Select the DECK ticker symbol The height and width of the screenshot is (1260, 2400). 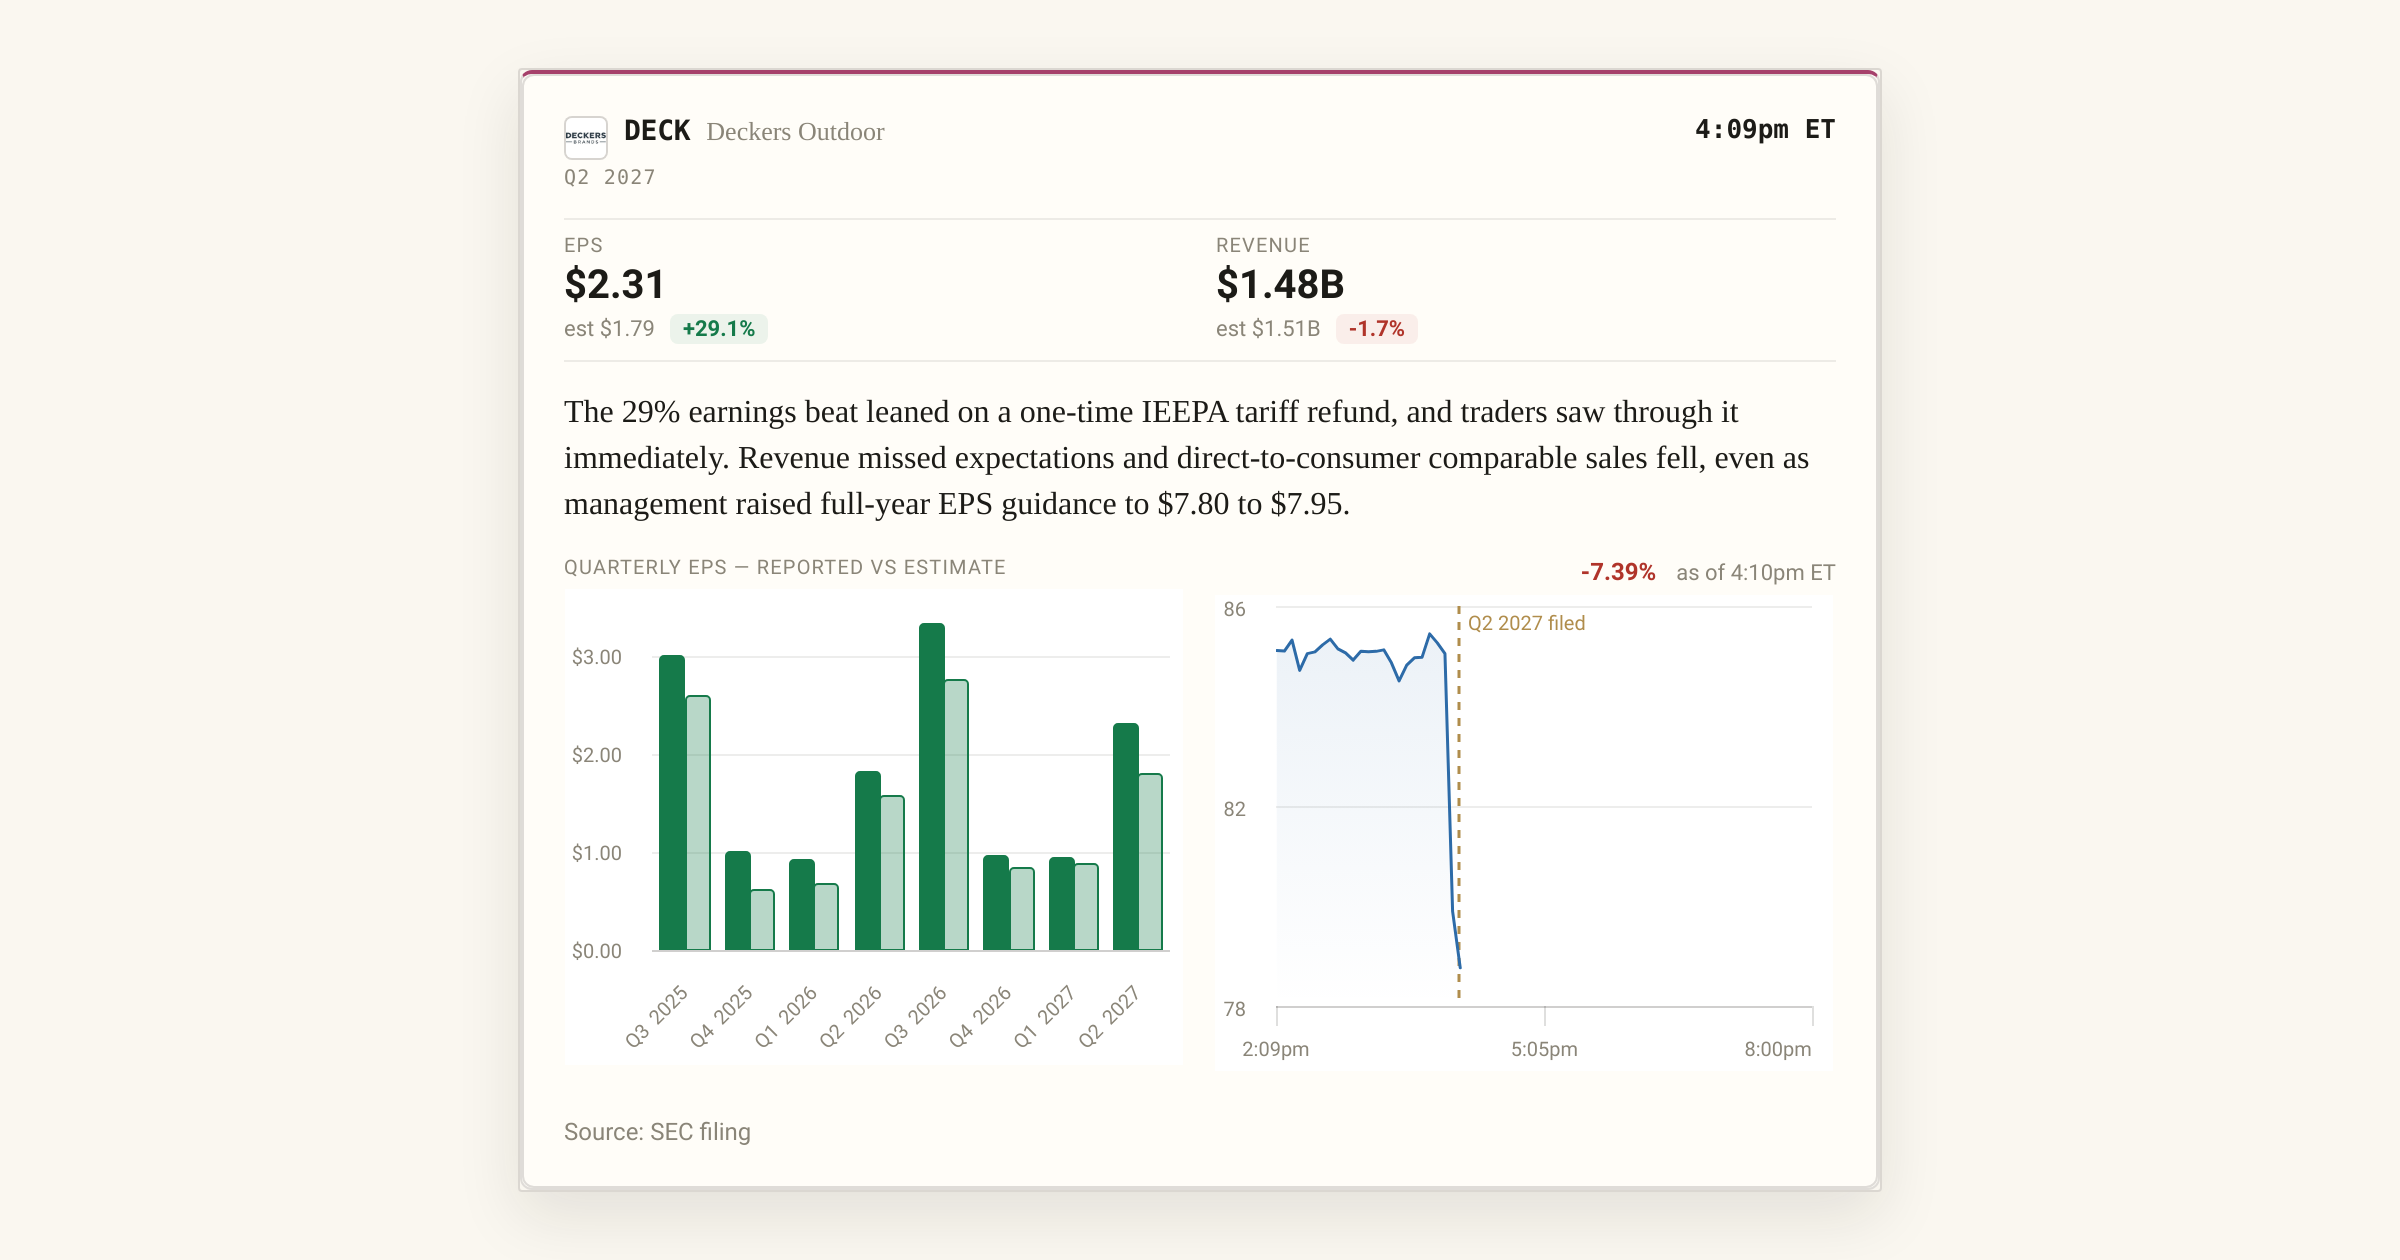(x=657, y=131)
